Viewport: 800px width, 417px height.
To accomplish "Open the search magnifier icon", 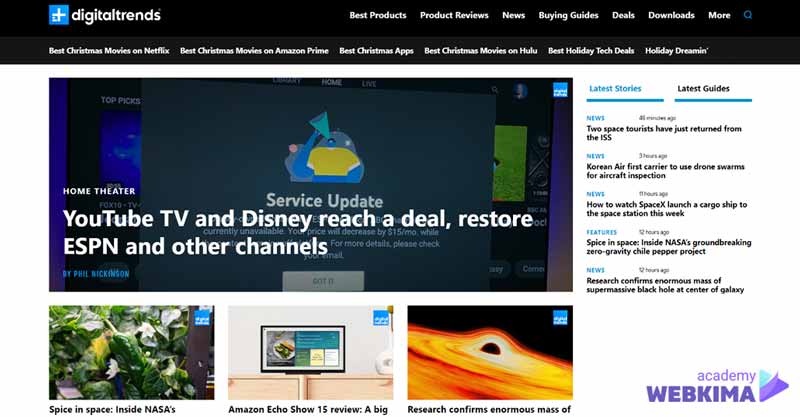I will pyautogui.click(x=748, y=15).
